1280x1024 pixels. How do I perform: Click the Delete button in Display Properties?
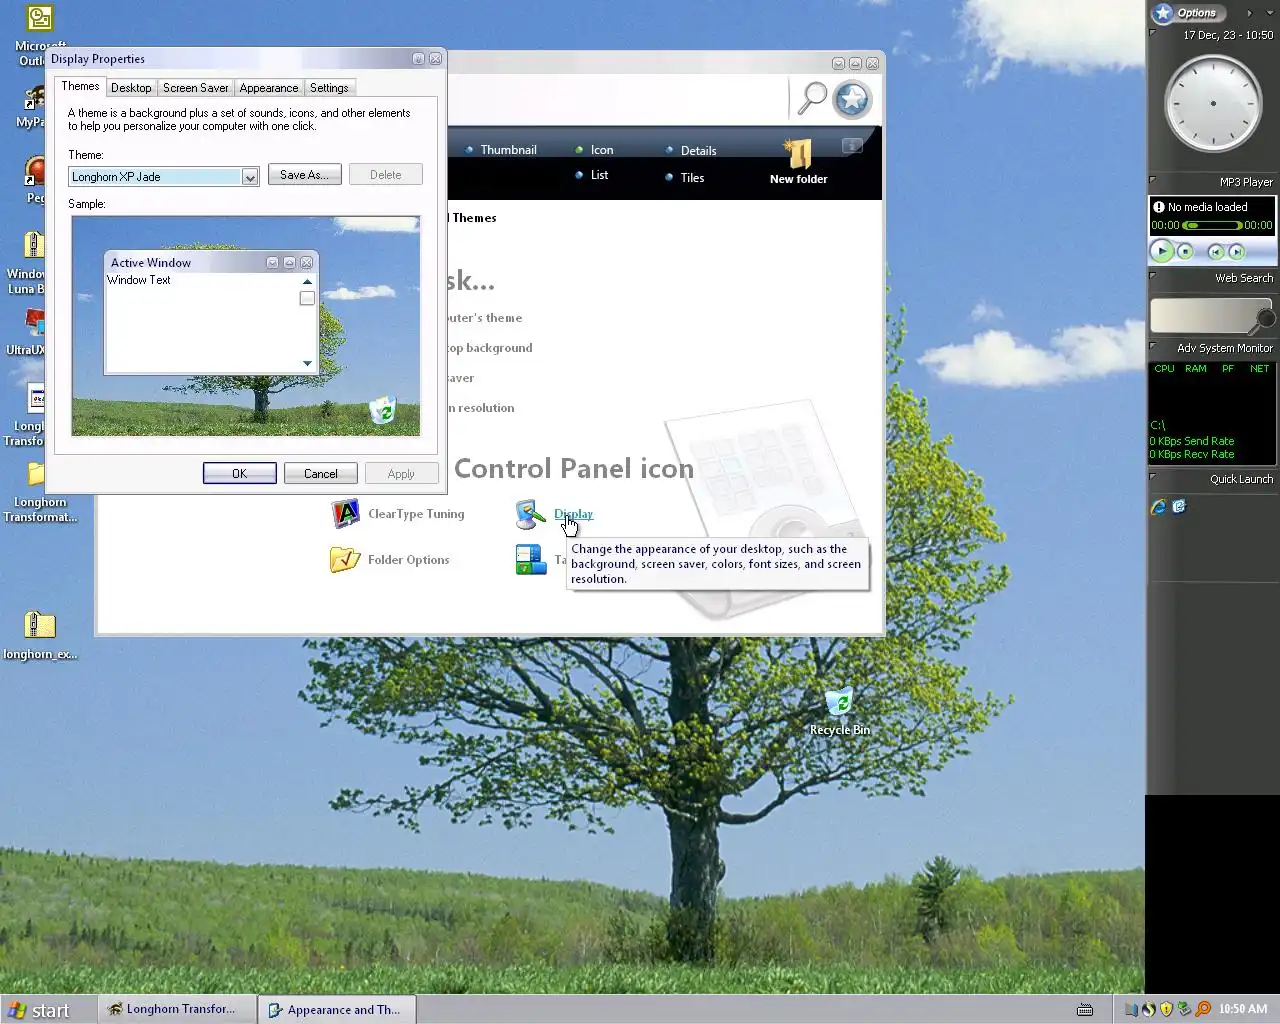tap(385, 175)
